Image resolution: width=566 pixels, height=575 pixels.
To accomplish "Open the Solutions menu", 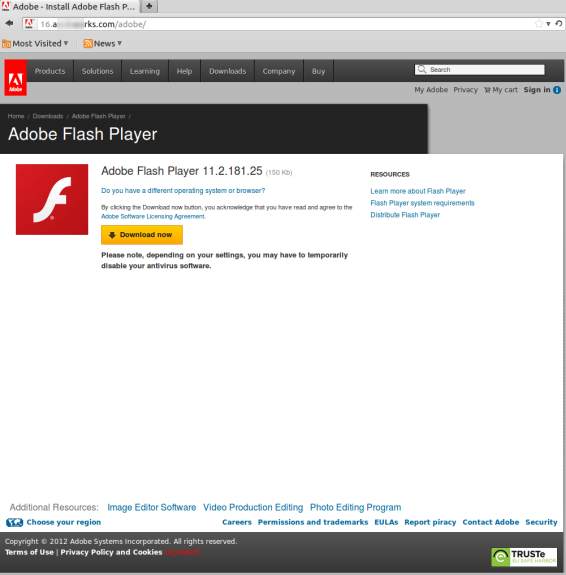I will (97, 71).
